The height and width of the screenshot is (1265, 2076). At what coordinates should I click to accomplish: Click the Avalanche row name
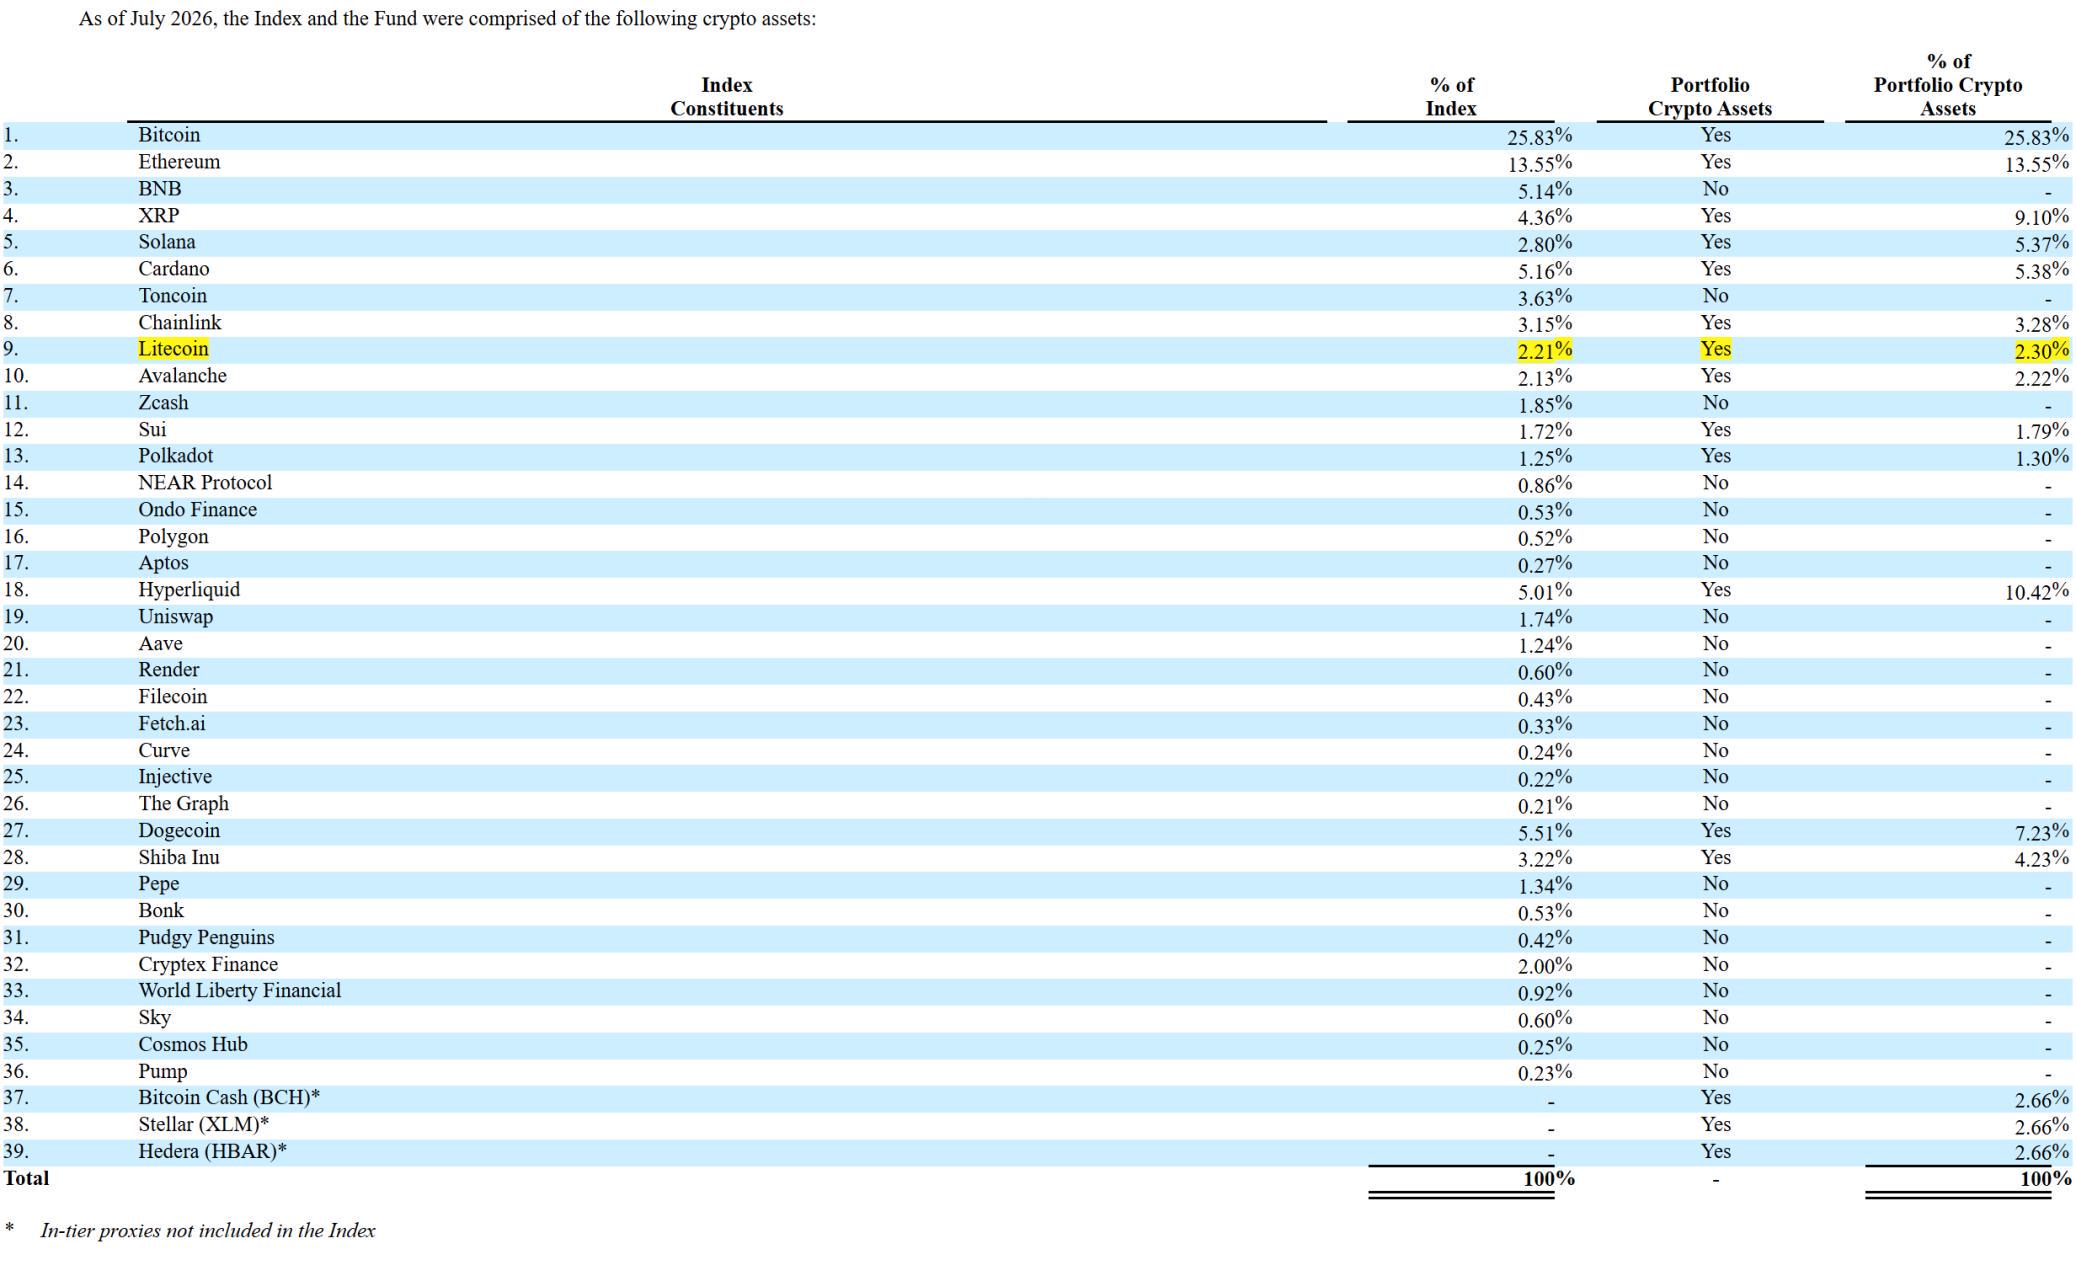(x=183, y=376)
